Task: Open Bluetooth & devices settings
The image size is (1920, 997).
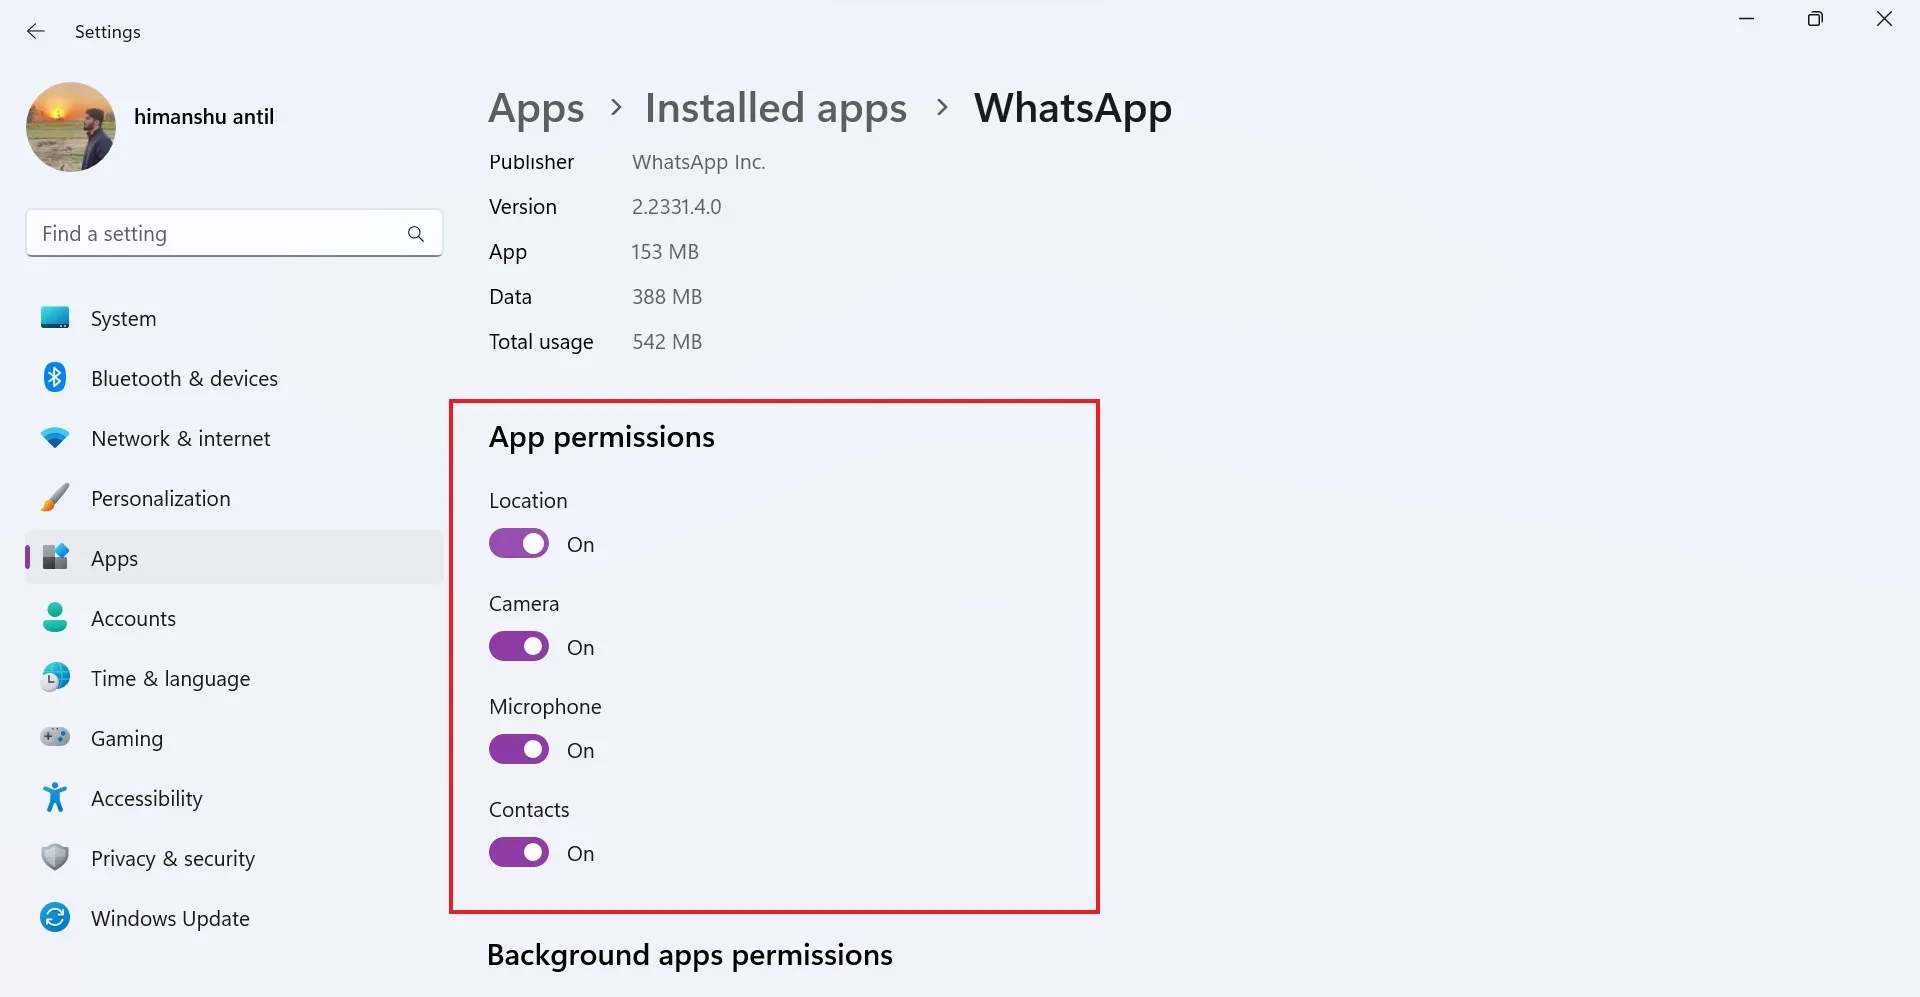Action: point(53,378)
